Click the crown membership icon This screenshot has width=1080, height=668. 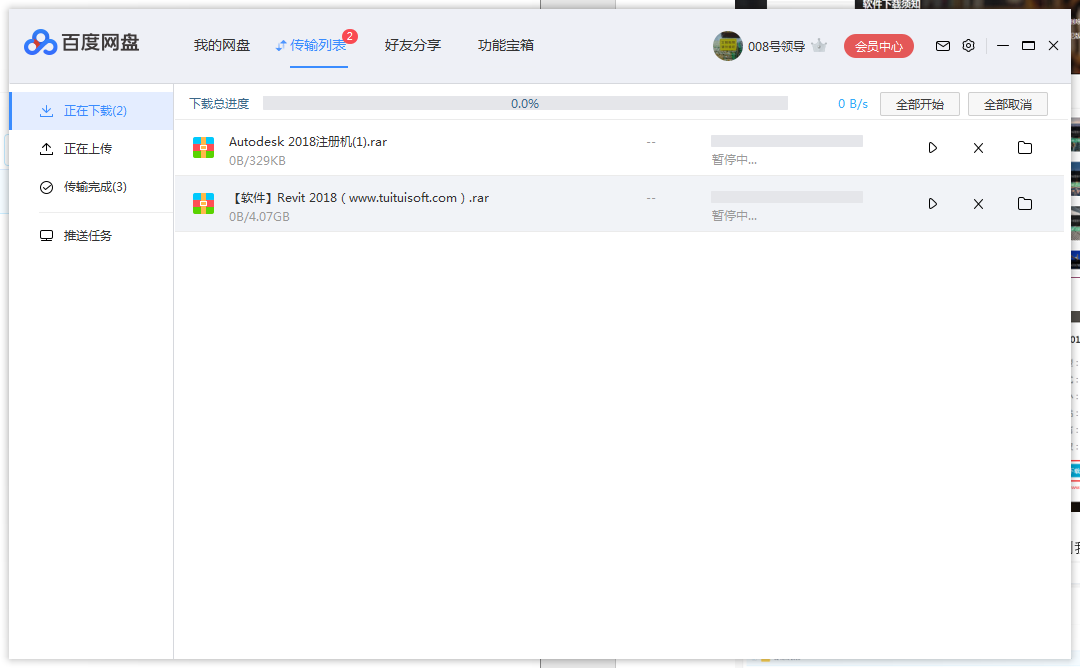click(x=819, y=46)
